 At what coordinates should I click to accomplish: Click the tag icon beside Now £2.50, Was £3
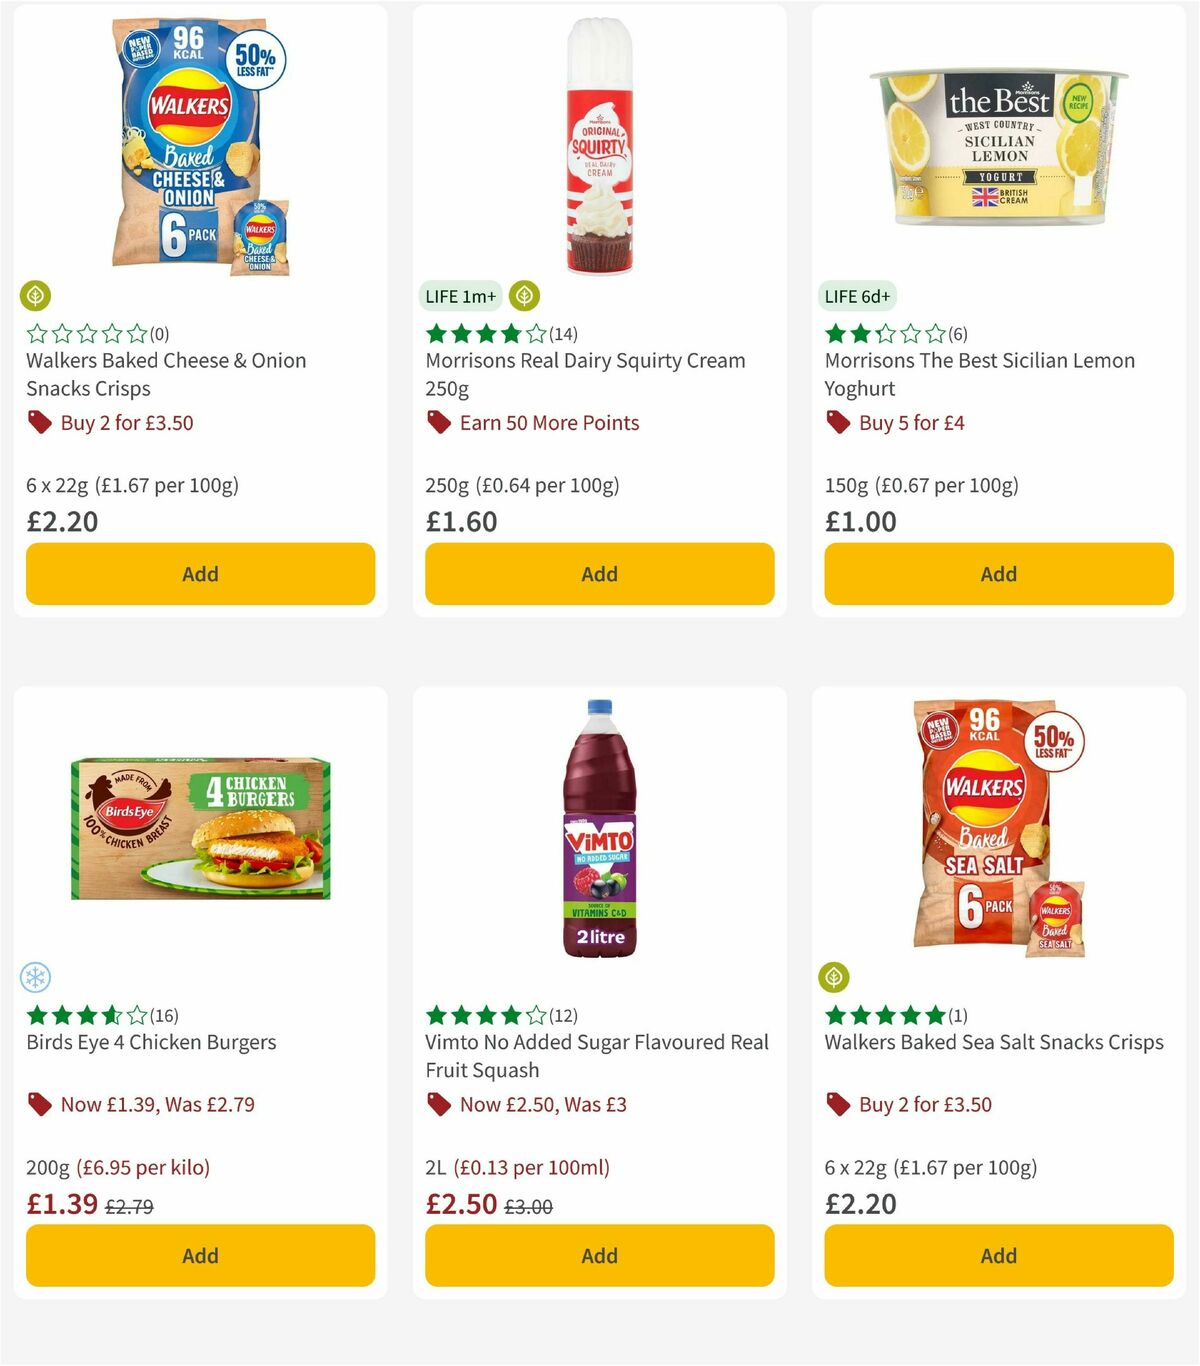(438, 1104)
